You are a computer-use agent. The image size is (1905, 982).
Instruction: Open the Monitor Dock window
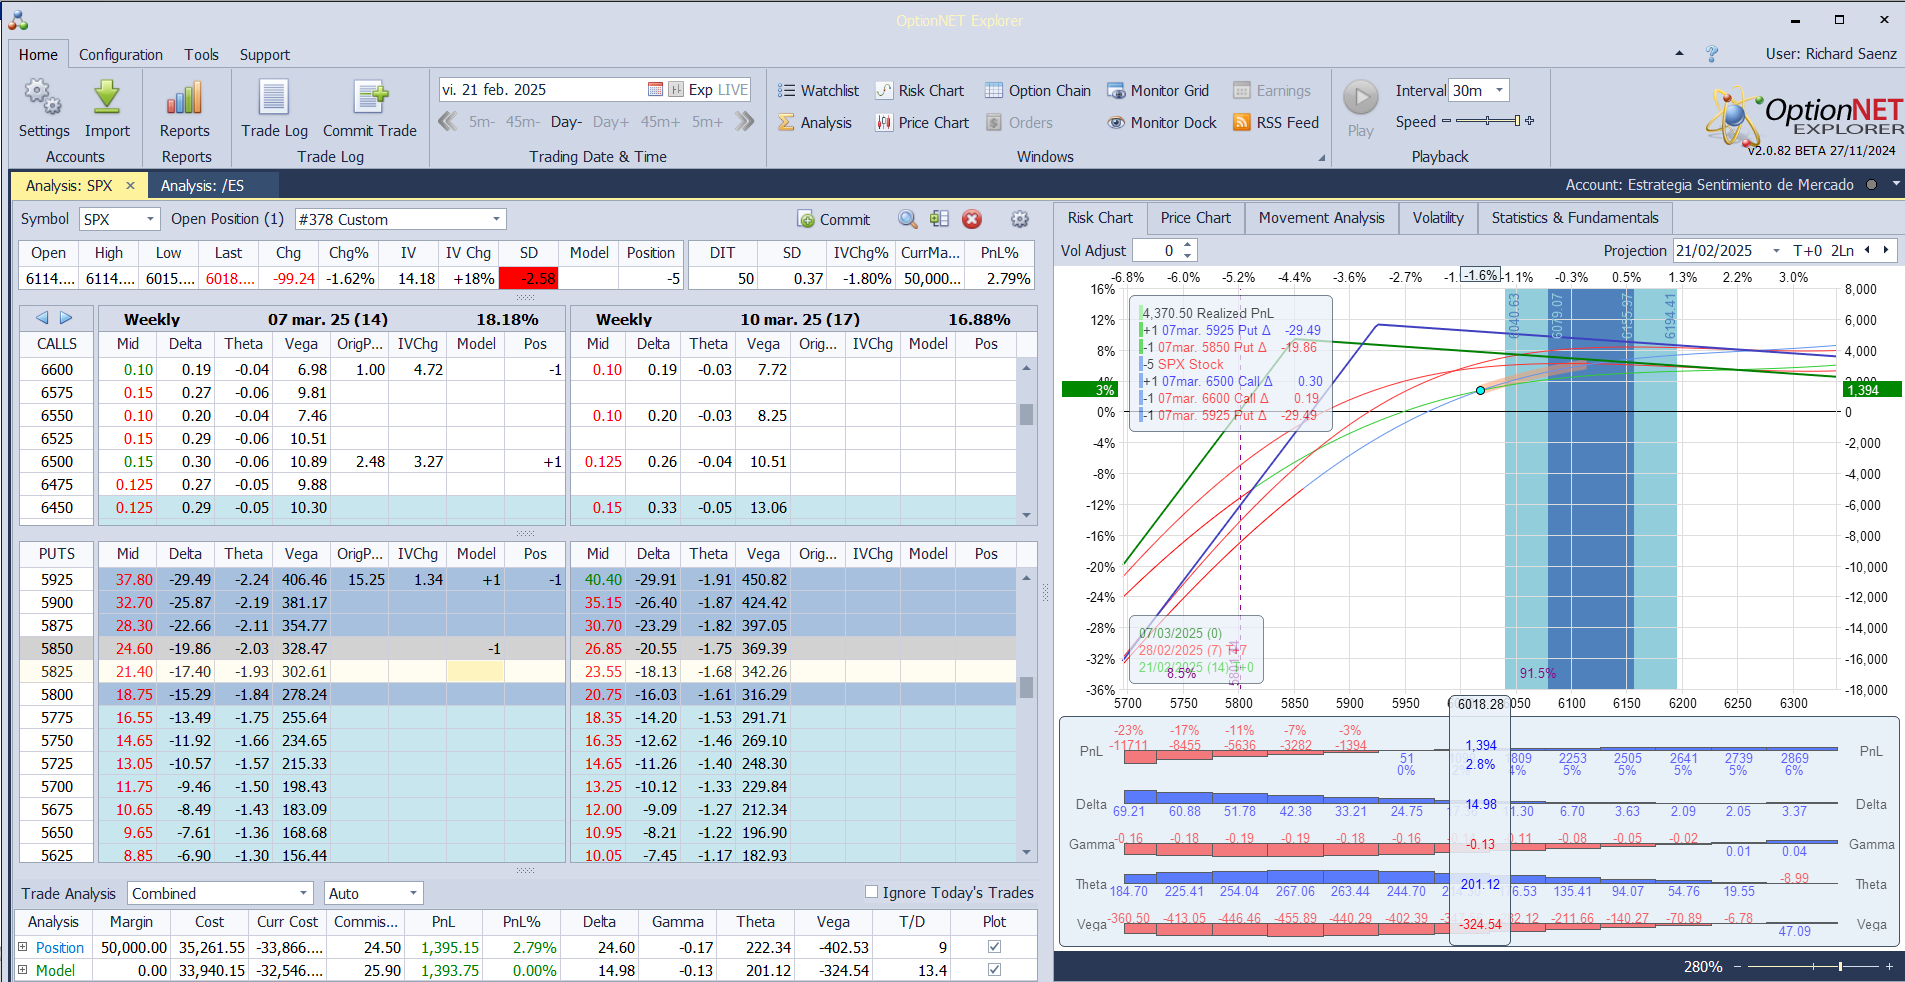coord(1162,123)
